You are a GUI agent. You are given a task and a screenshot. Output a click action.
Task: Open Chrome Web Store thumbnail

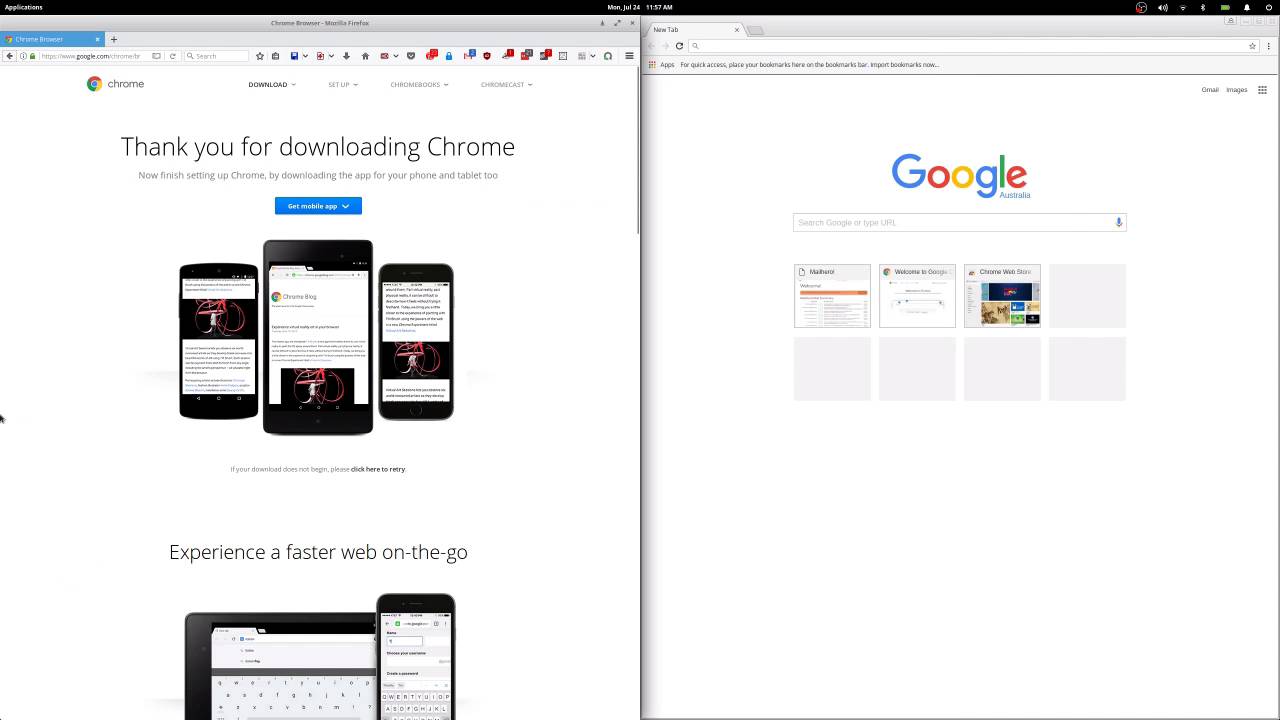tap(1002, 296)
